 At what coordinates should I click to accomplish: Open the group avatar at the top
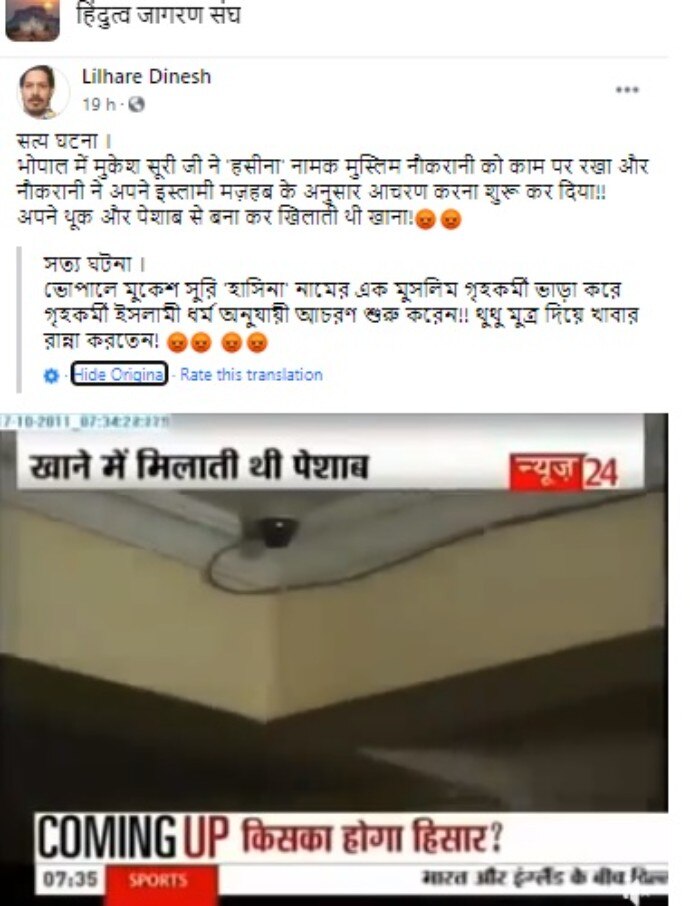(32, 20)
